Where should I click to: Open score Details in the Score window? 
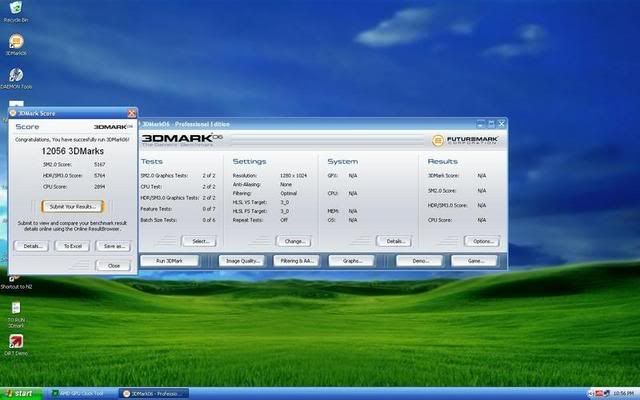pos(31,246)
